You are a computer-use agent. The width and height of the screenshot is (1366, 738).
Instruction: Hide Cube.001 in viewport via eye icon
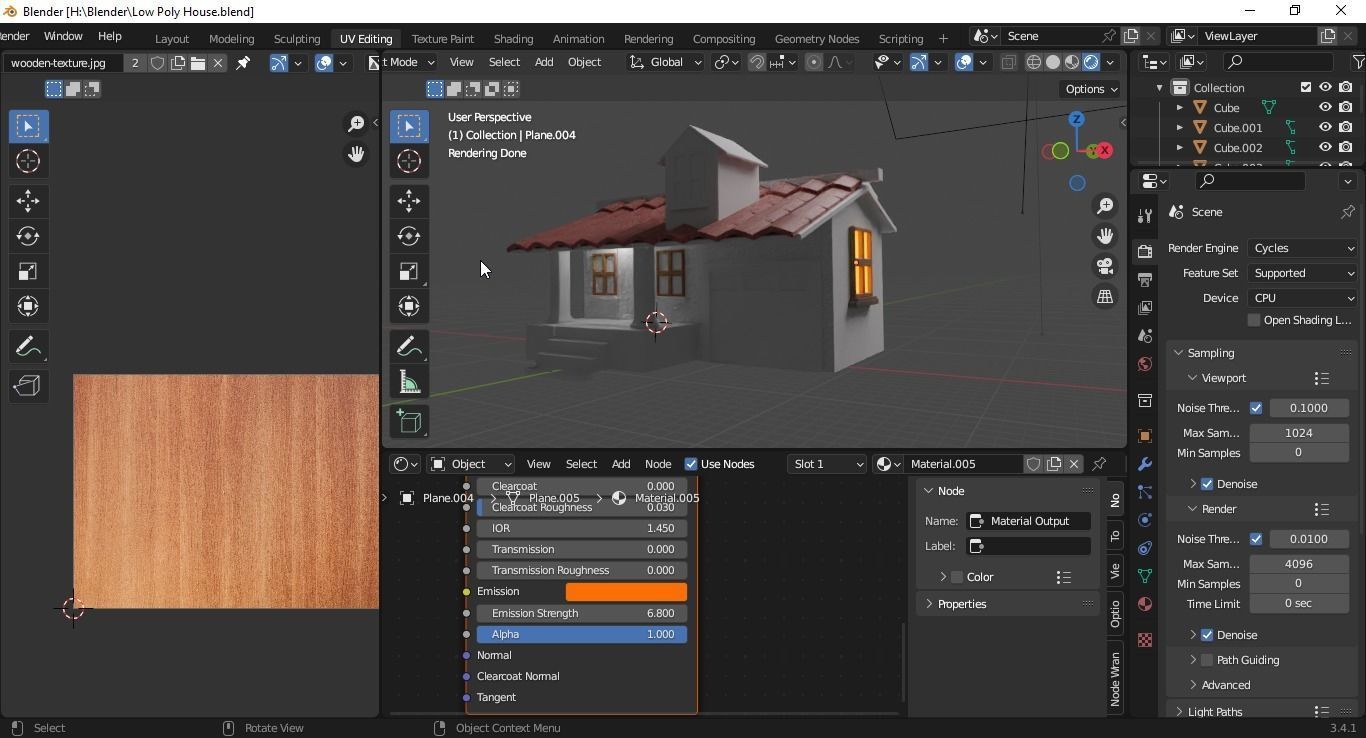[1325, 127]
